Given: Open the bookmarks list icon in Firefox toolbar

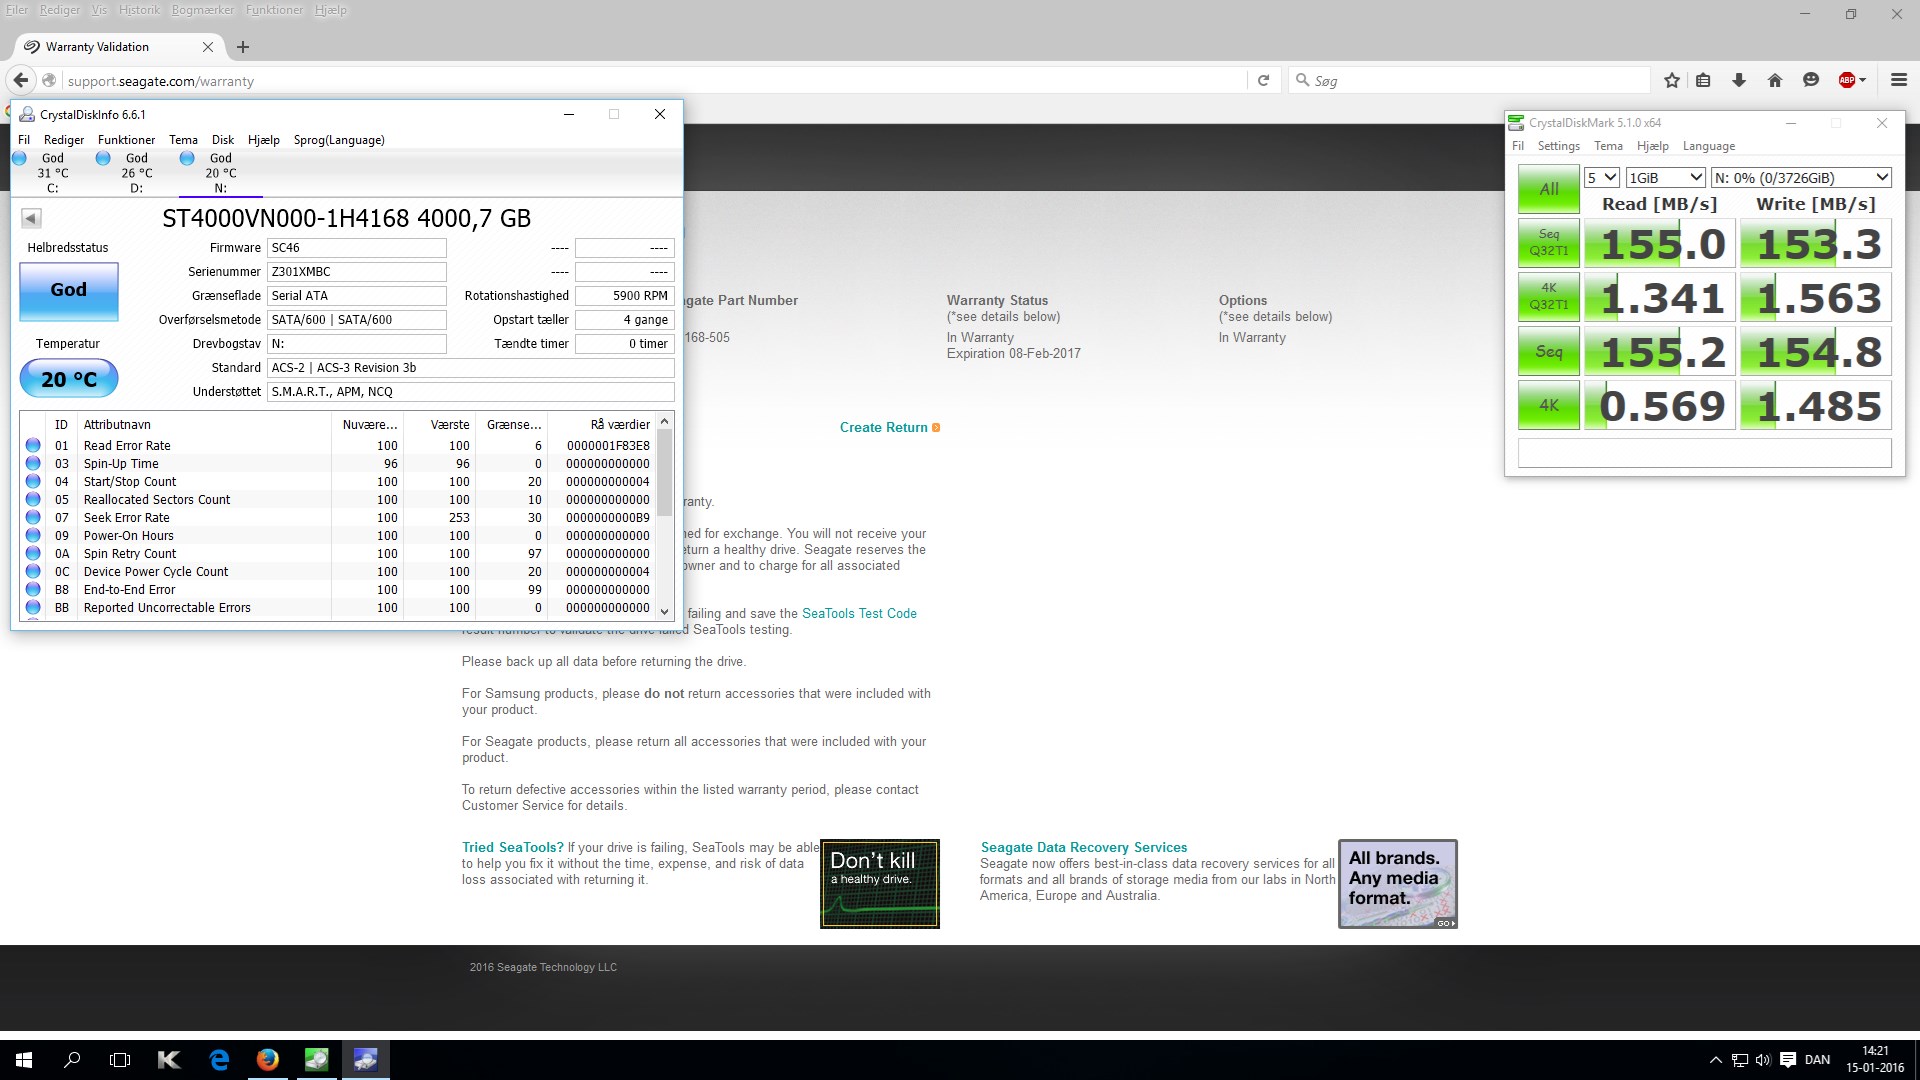Looking at the screenshot, I should [x=1703, y=80].
